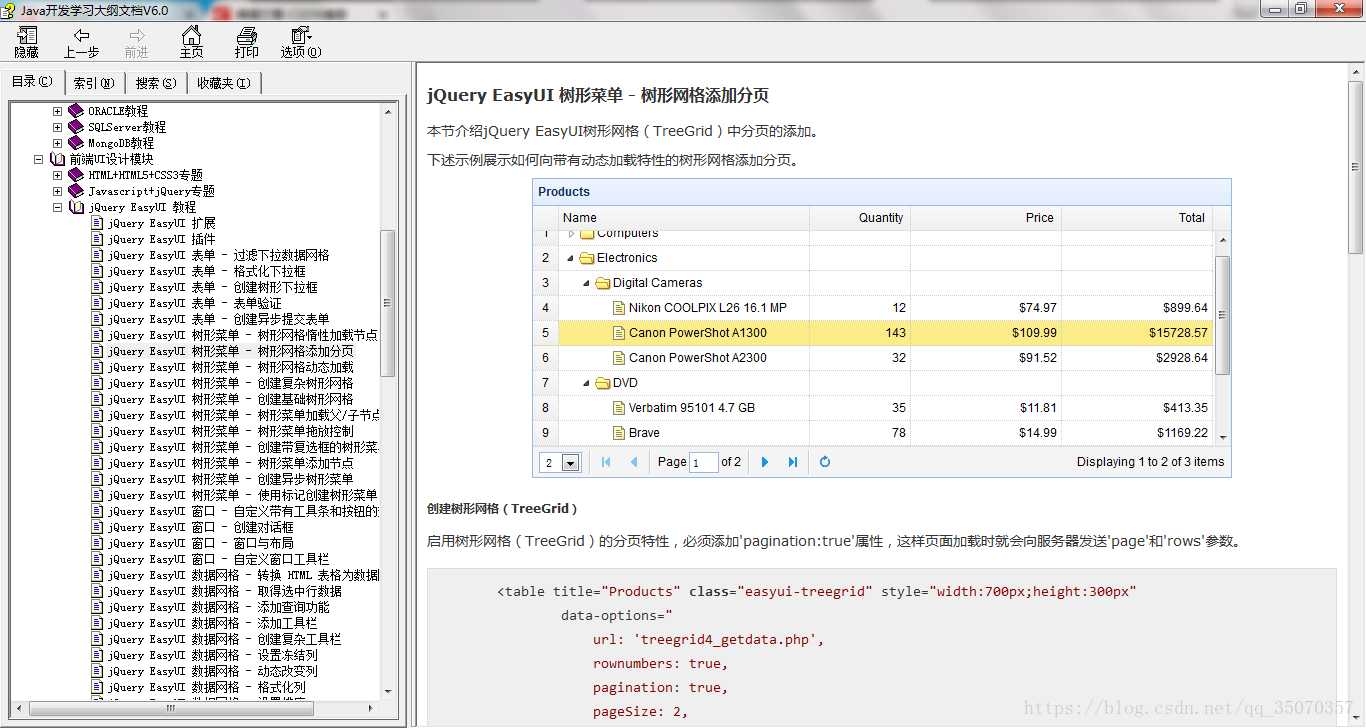Open the page size dropdown

[x=571, y=463]
